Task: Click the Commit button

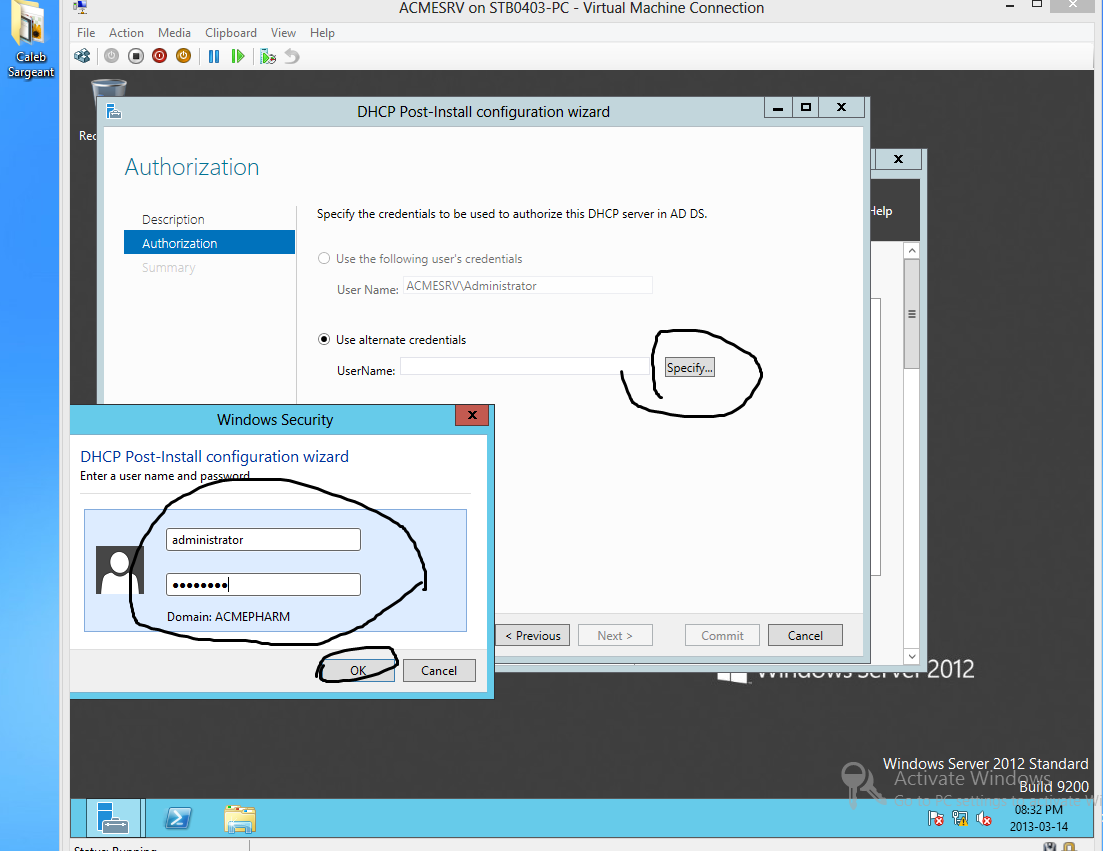Action: [x=722, y=635]
